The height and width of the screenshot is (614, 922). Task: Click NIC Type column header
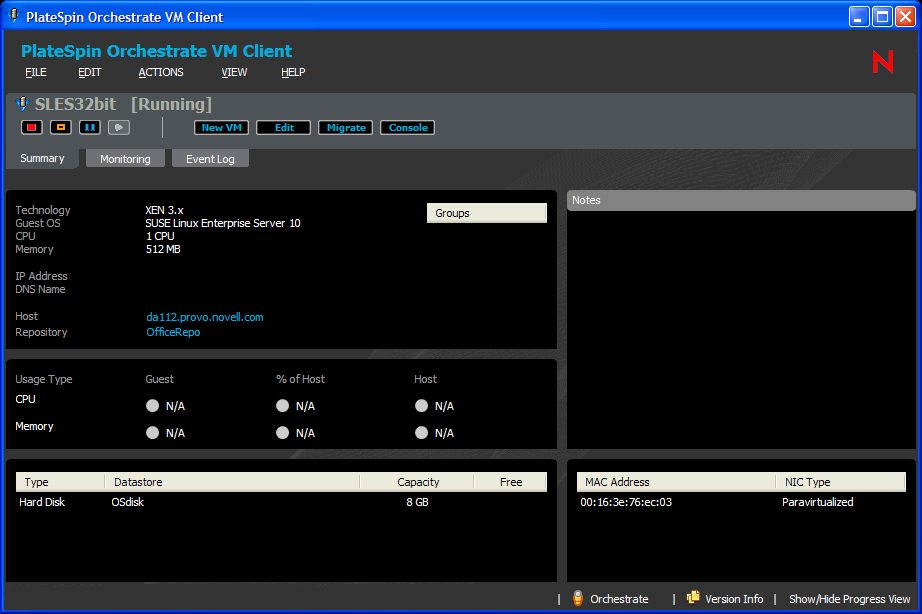coord(841,482)
